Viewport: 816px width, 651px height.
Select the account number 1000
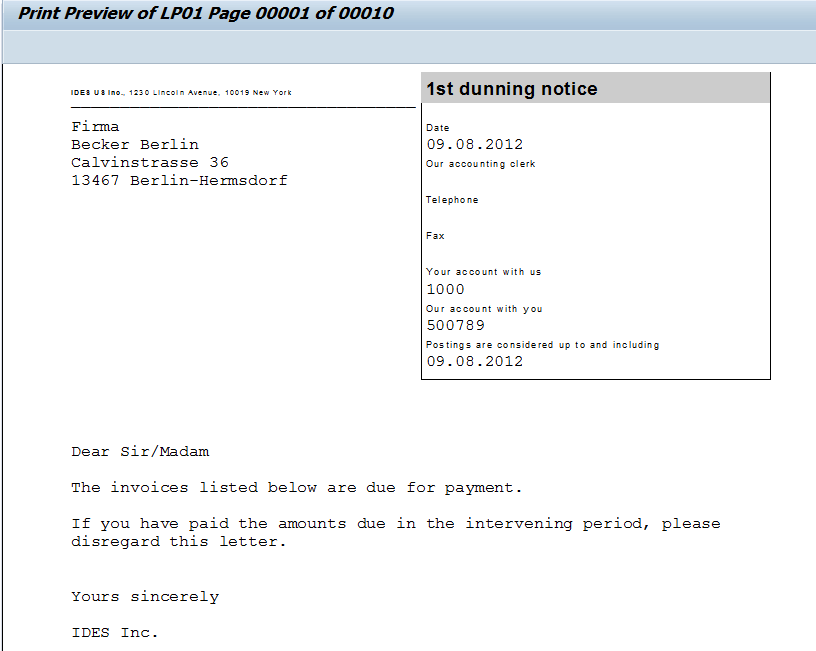tap(445, 289)
